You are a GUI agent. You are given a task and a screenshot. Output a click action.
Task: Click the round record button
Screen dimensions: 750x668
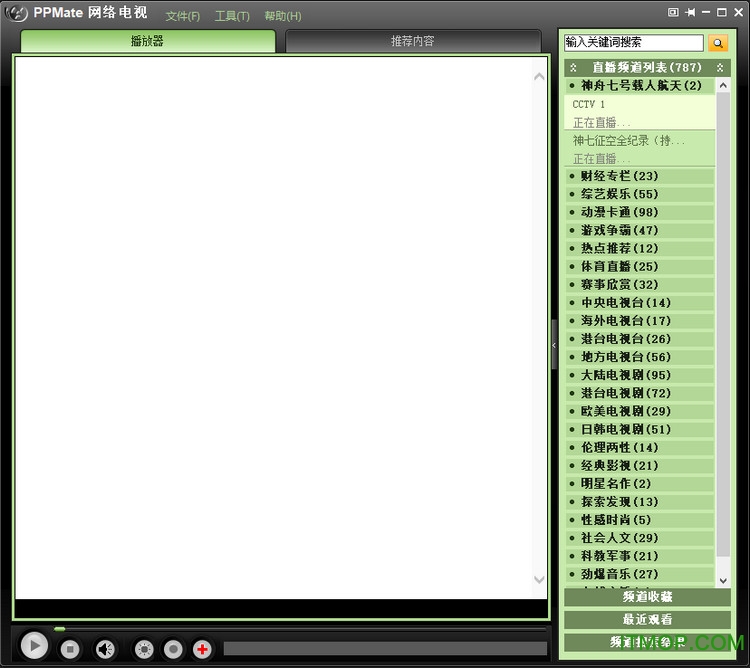173,649
